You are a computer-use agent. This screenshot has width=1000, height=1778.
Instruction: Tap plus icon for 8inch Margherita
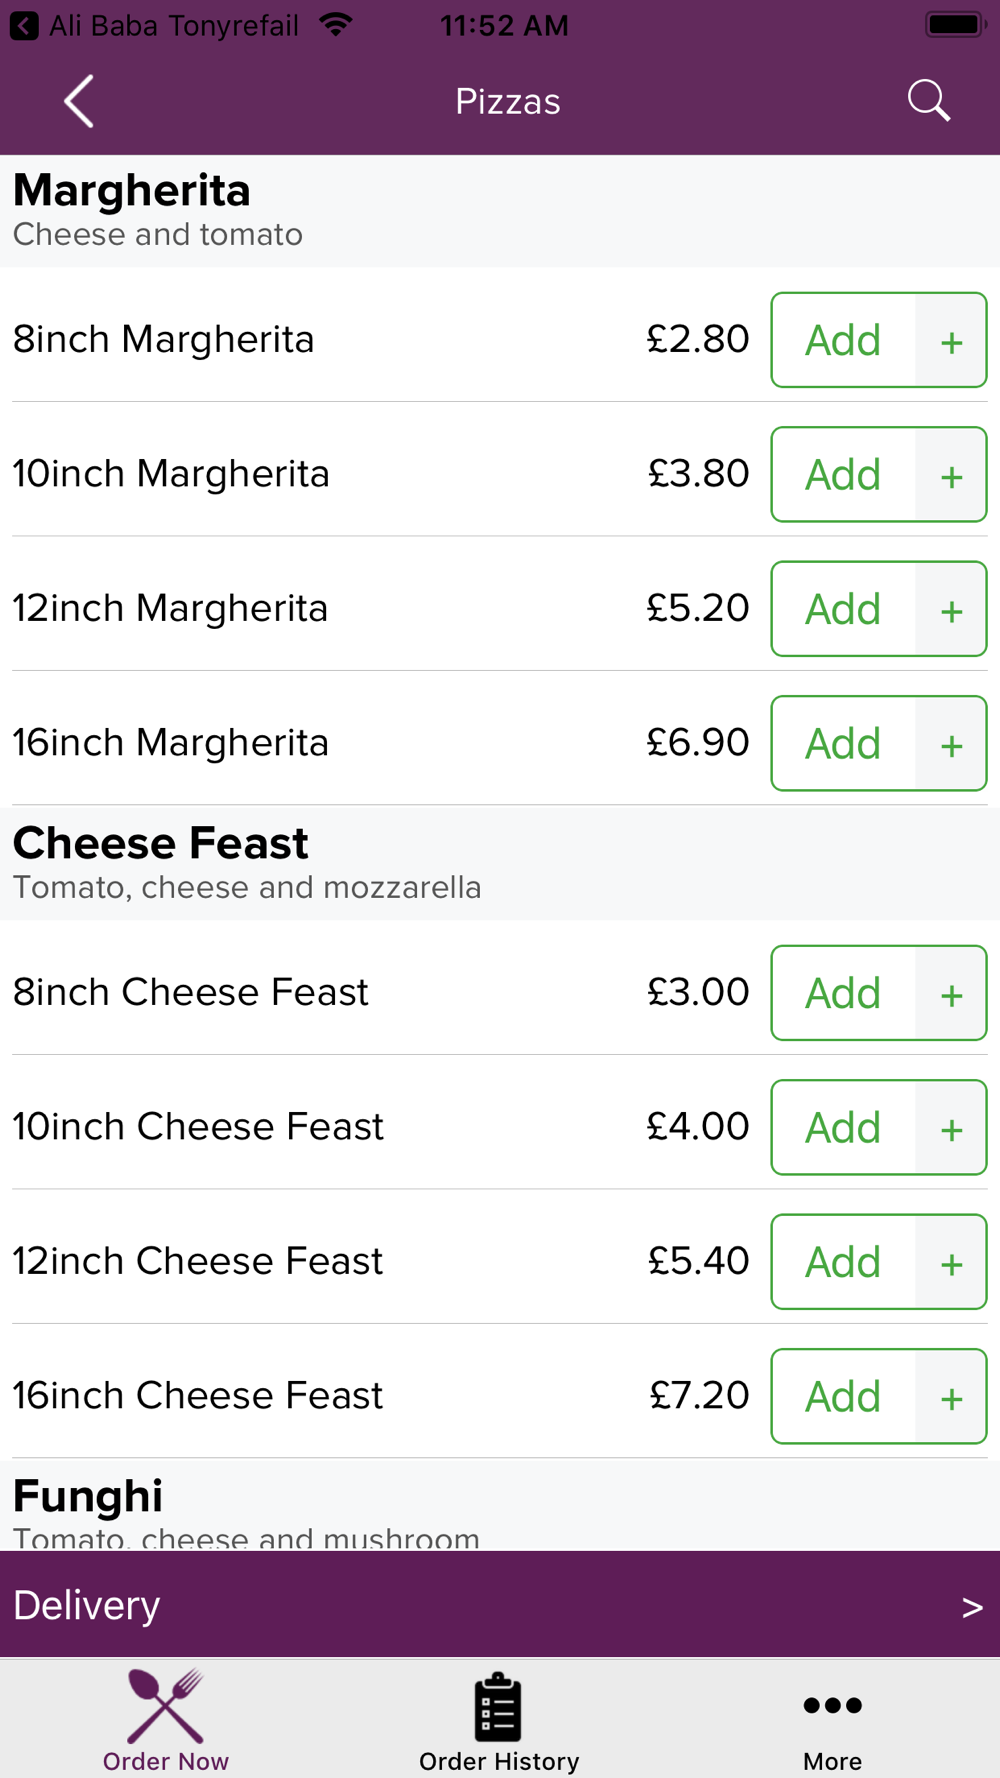point(951,341)
